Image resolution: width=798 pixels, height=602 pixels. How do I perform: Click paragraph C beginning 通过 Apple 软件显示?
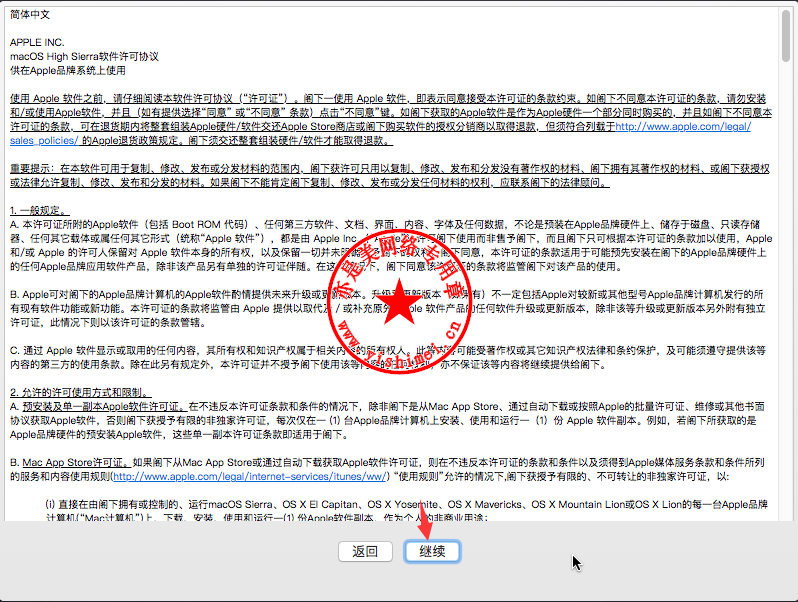[x=388, y=357]
